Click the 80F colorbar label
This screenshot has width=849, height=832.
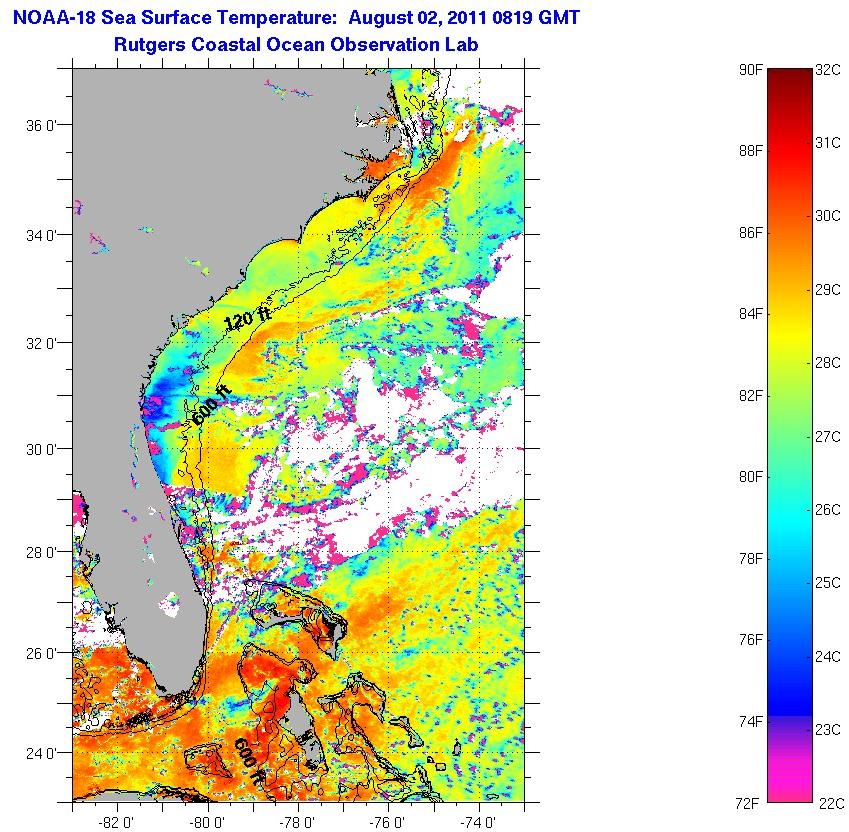tap(750, 477)
